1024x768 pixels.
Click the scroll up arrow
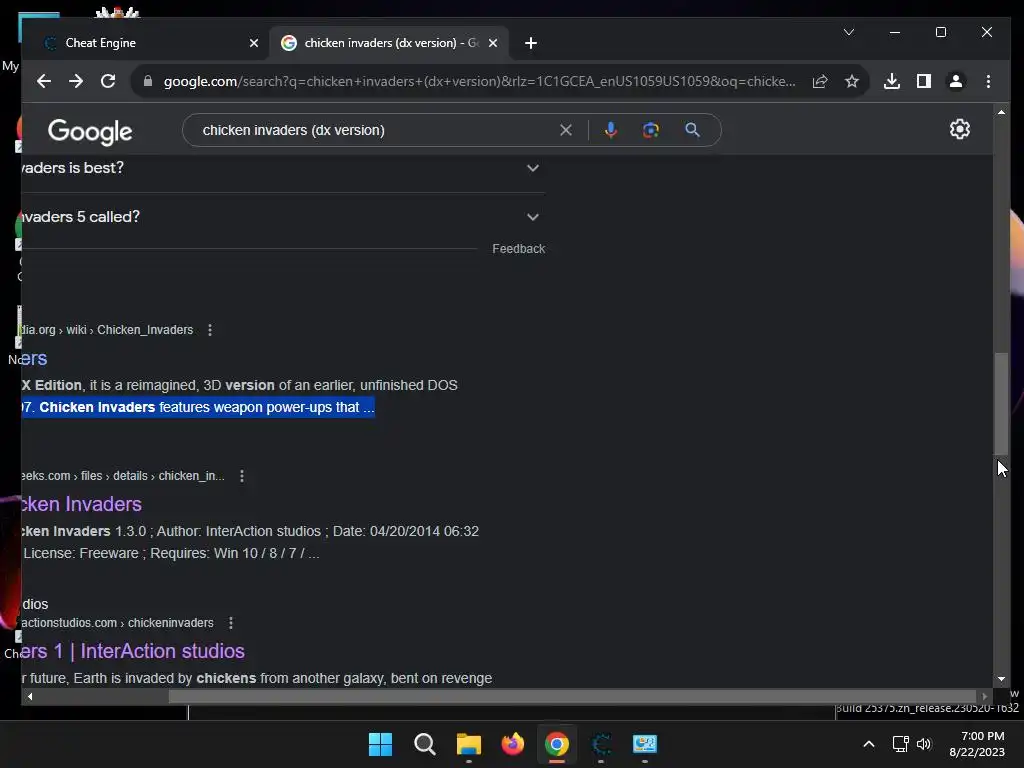tap(1001, 112)
